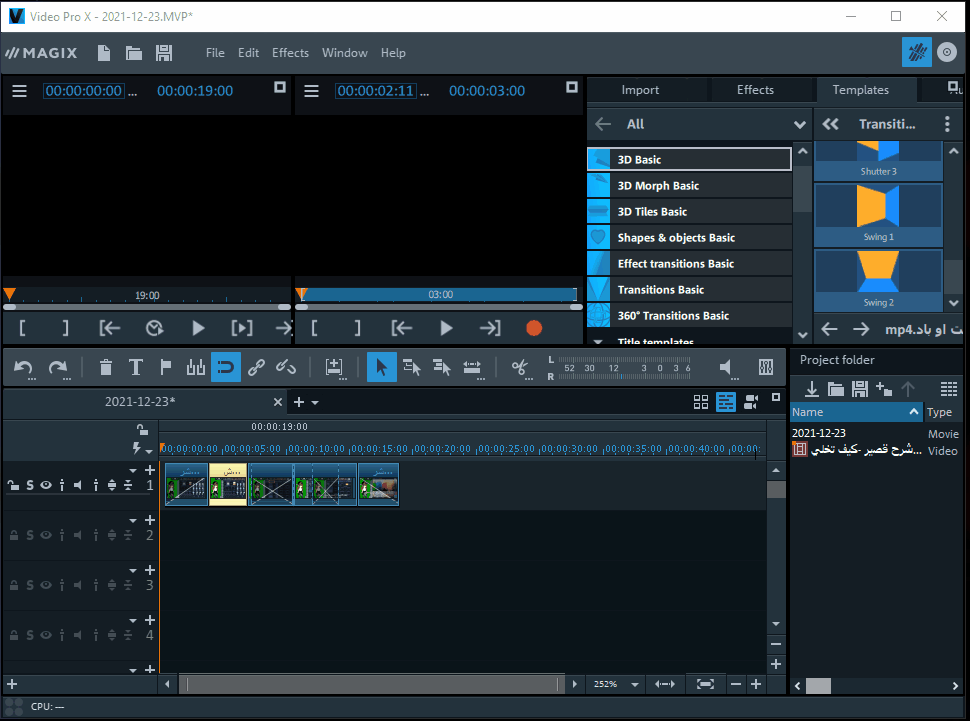Screen dimensions: 970x721
Task: Hide track 1 video with the eye icon
Action: (46, 485)
